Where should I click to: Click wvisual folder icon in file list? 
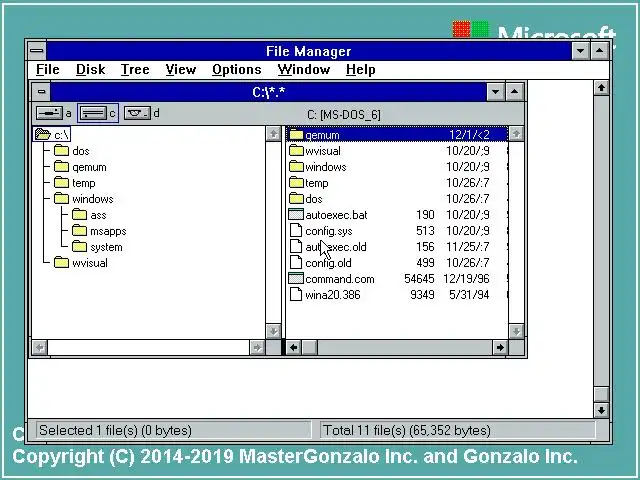(x=296, y=151)
